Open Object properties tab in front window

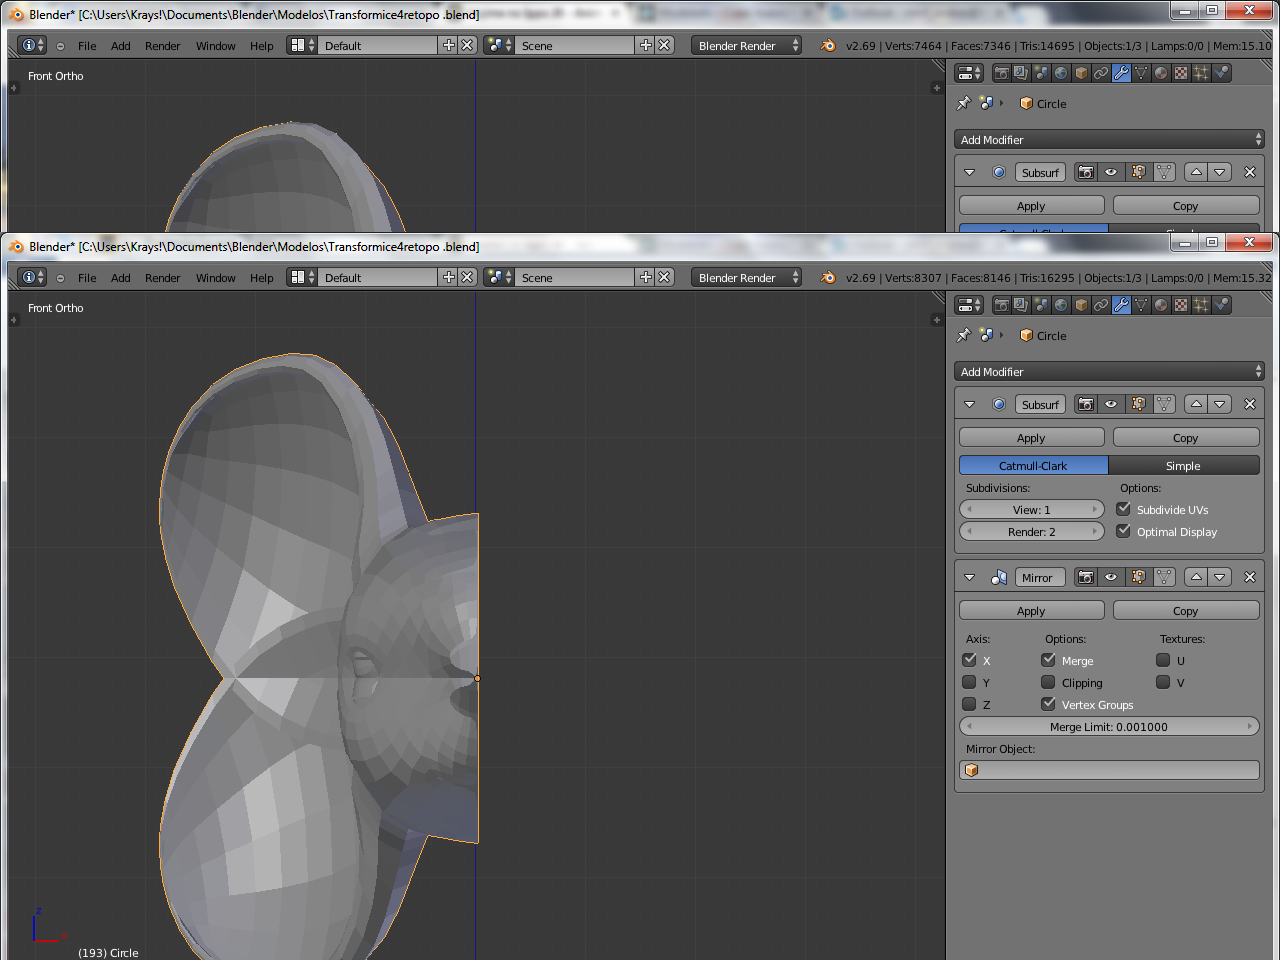(x=1081, y=305)
